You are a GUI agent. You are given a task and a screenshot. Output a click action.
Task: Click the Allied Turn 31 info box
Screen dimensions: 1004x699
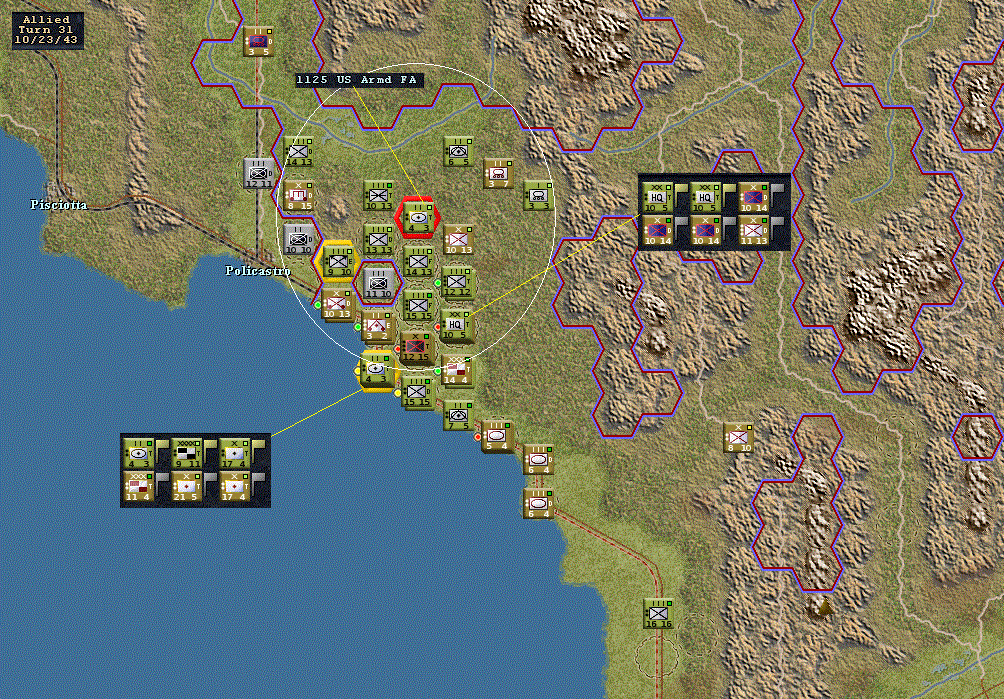47,30
